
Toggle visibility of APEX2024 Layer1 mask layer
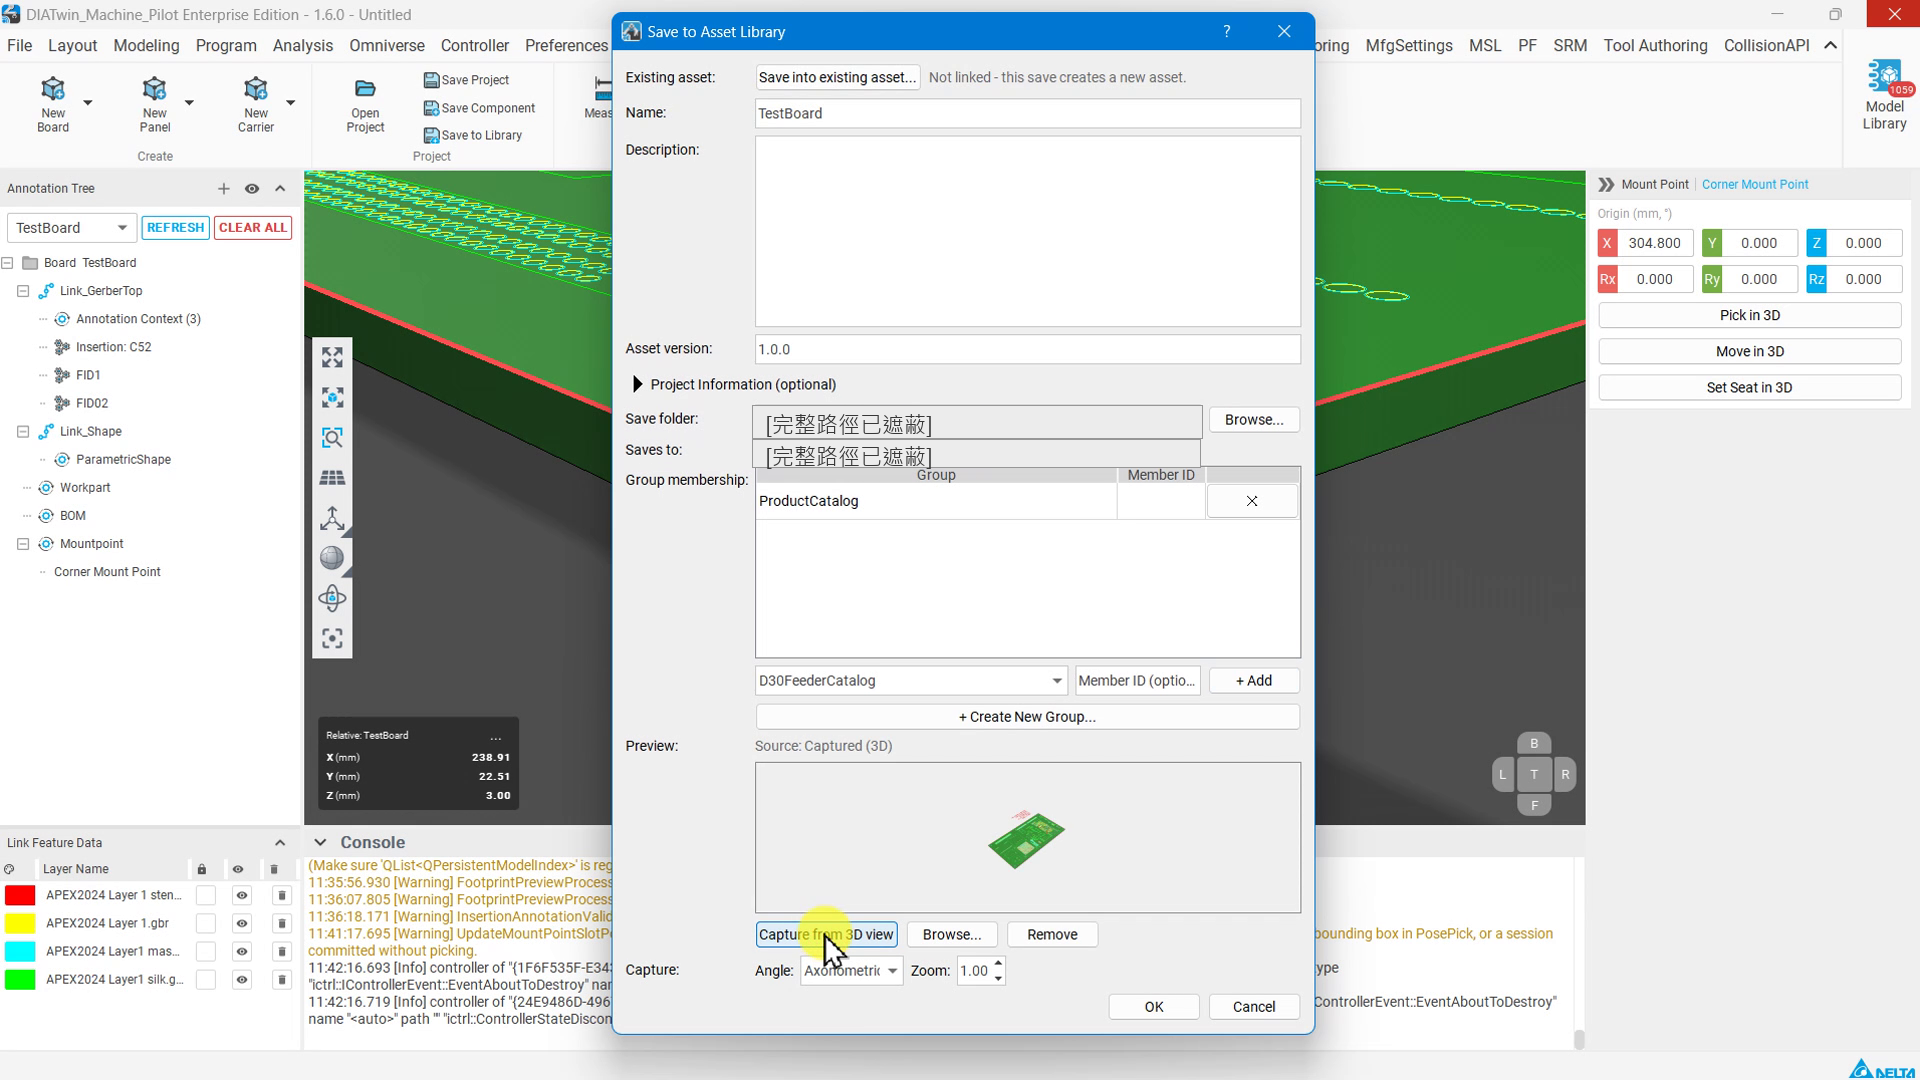point(241,951)
